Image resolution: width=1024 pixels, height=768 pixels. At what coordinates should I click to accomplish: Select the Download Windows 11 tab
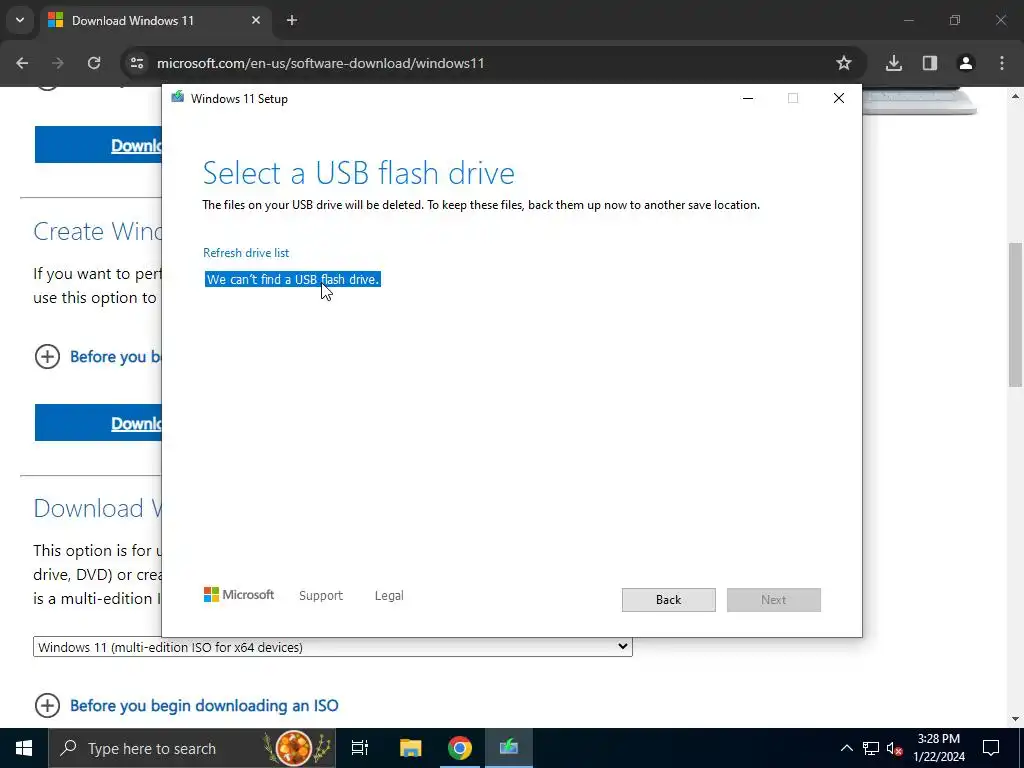(155, 20)
